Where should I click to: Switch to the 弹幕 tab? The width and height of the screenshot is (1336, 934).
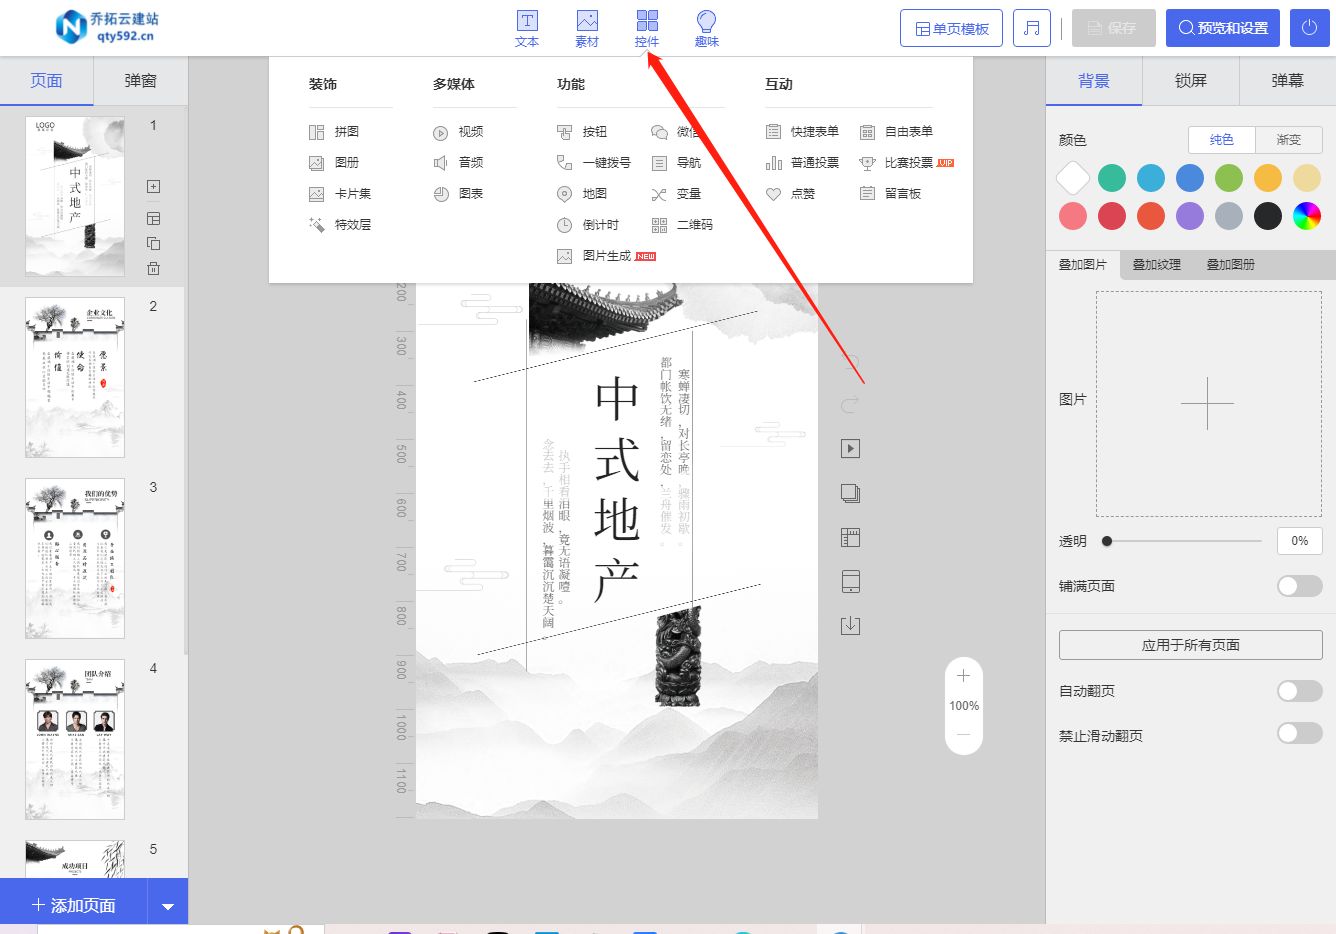coord(1288,81)
